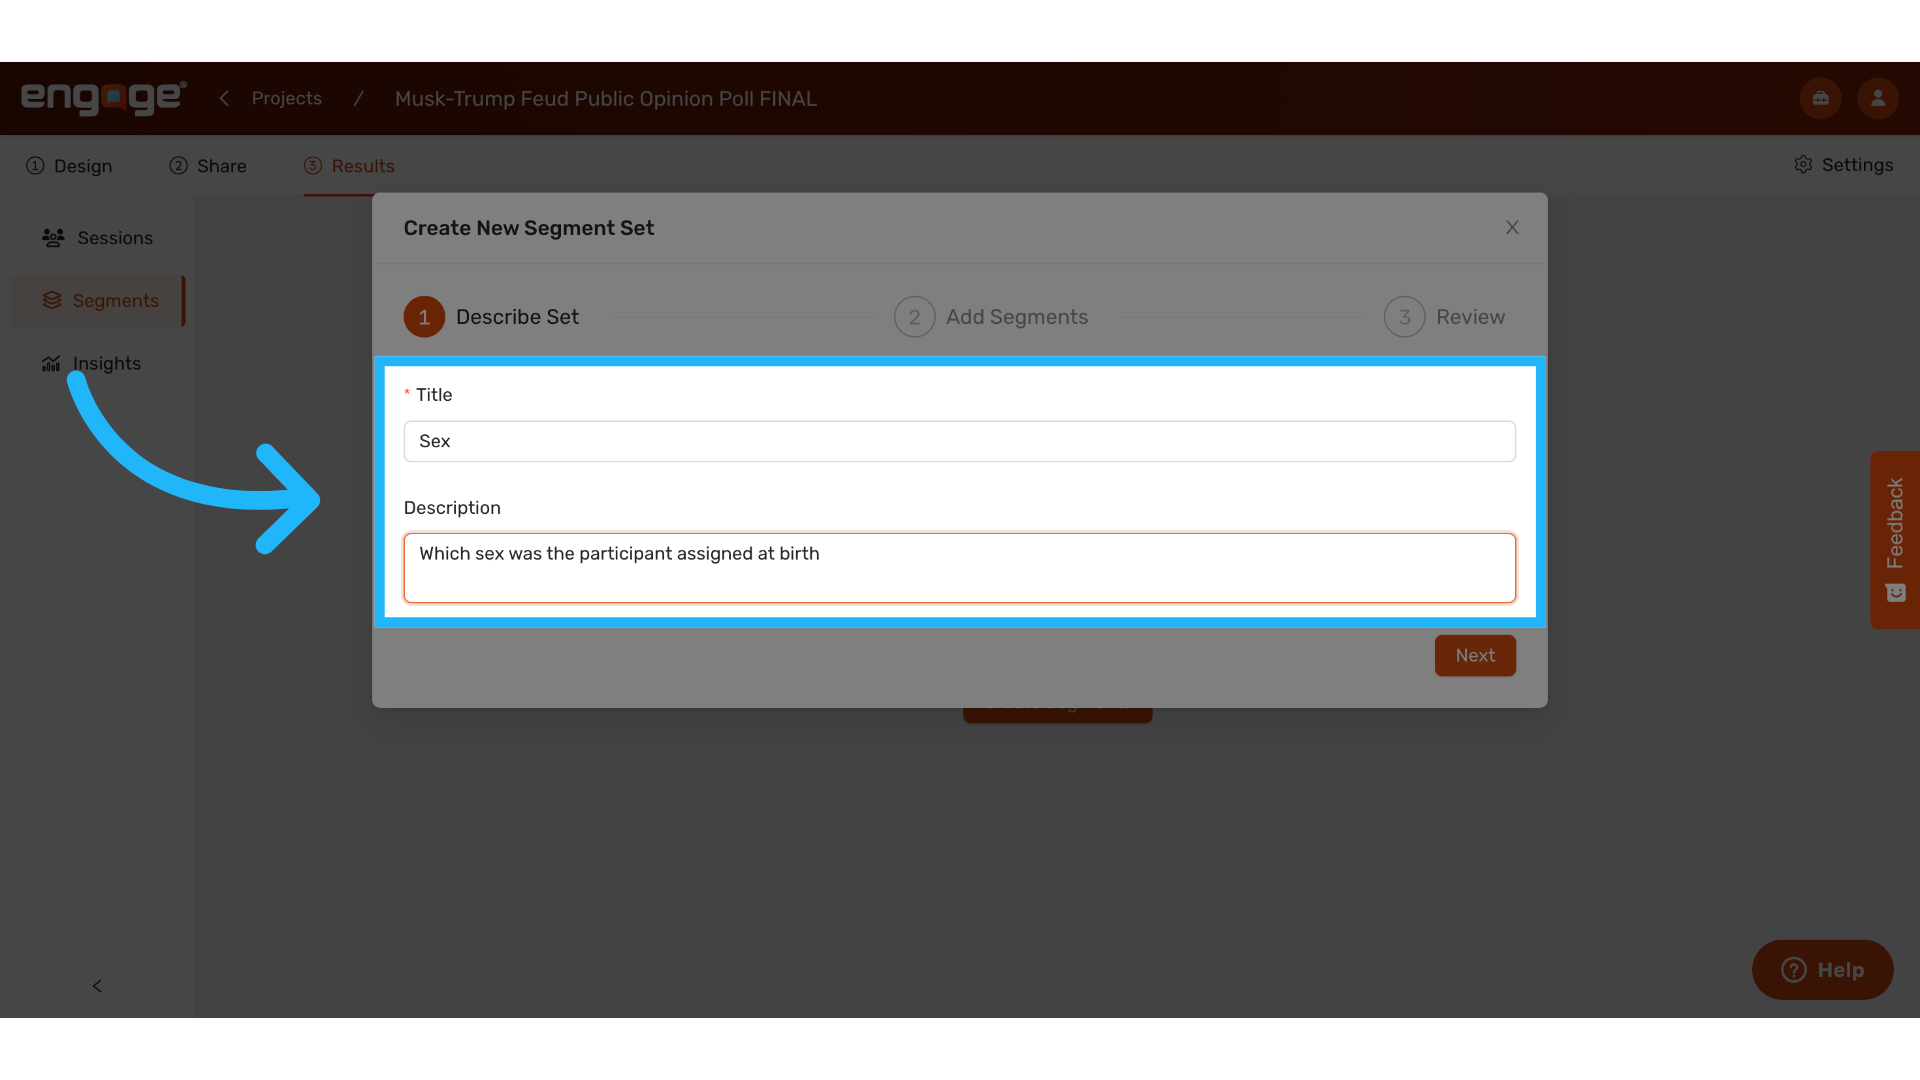Screen dimensions: 1920x1080
Task: Click the project title Musk-Trump Feud Poll
Action: point(605,99)
